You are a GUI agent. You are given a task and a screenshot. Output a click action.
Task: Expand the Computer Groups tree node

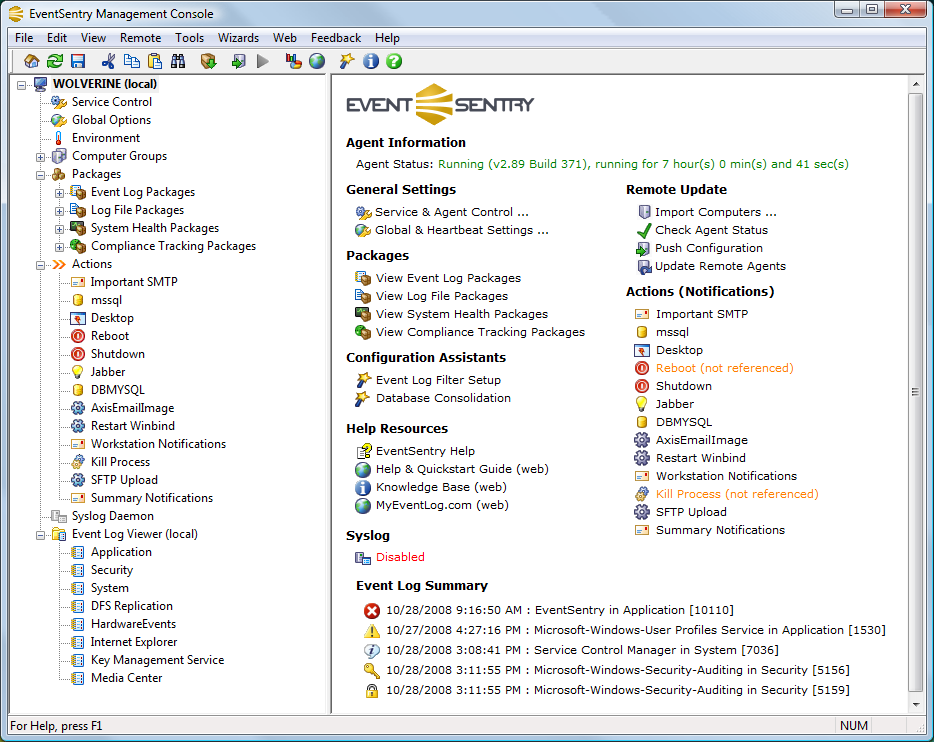coord(41,157)
